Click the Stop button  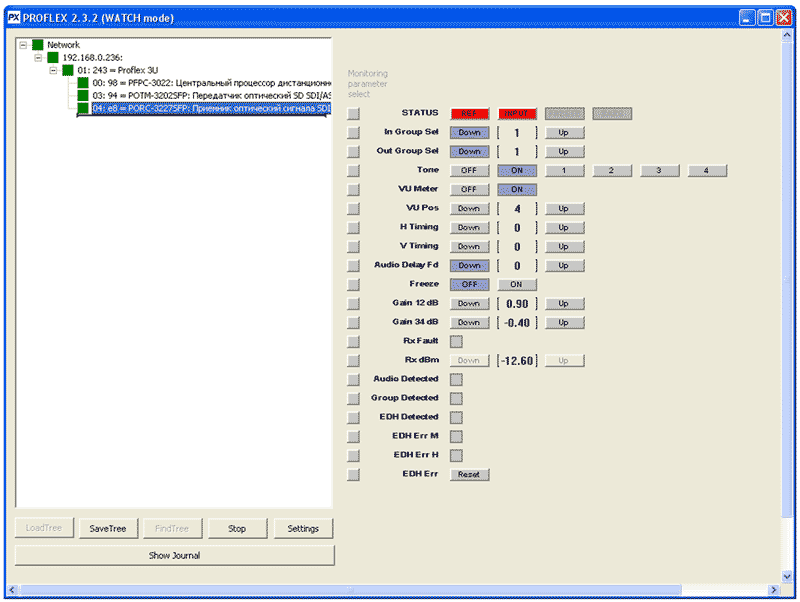[237, 529]
